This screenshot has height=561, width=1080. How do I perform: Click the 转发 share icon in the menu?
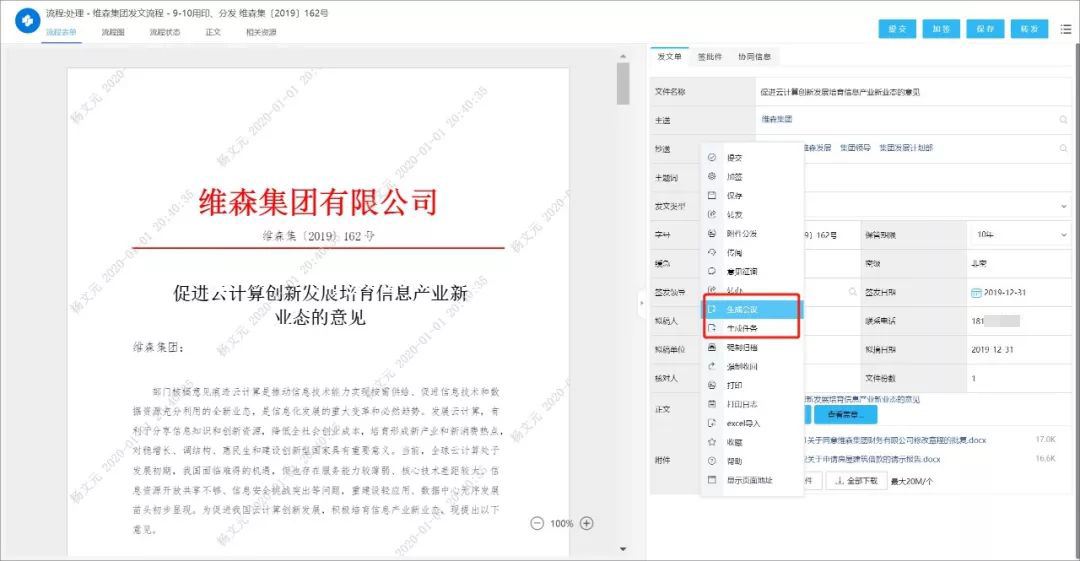pyautogui.click(x=712, y=214)
